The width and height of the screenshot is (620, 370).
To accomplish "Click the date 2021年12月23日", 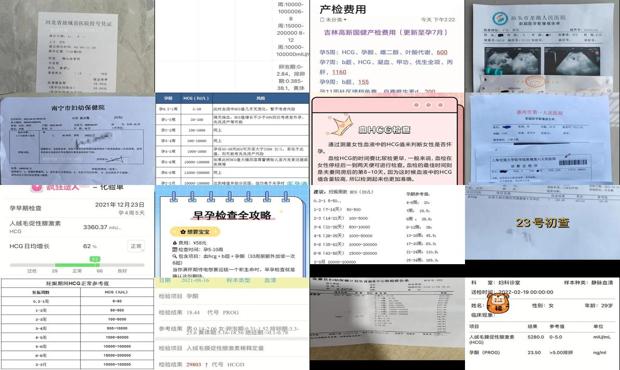I will [120, 204].
